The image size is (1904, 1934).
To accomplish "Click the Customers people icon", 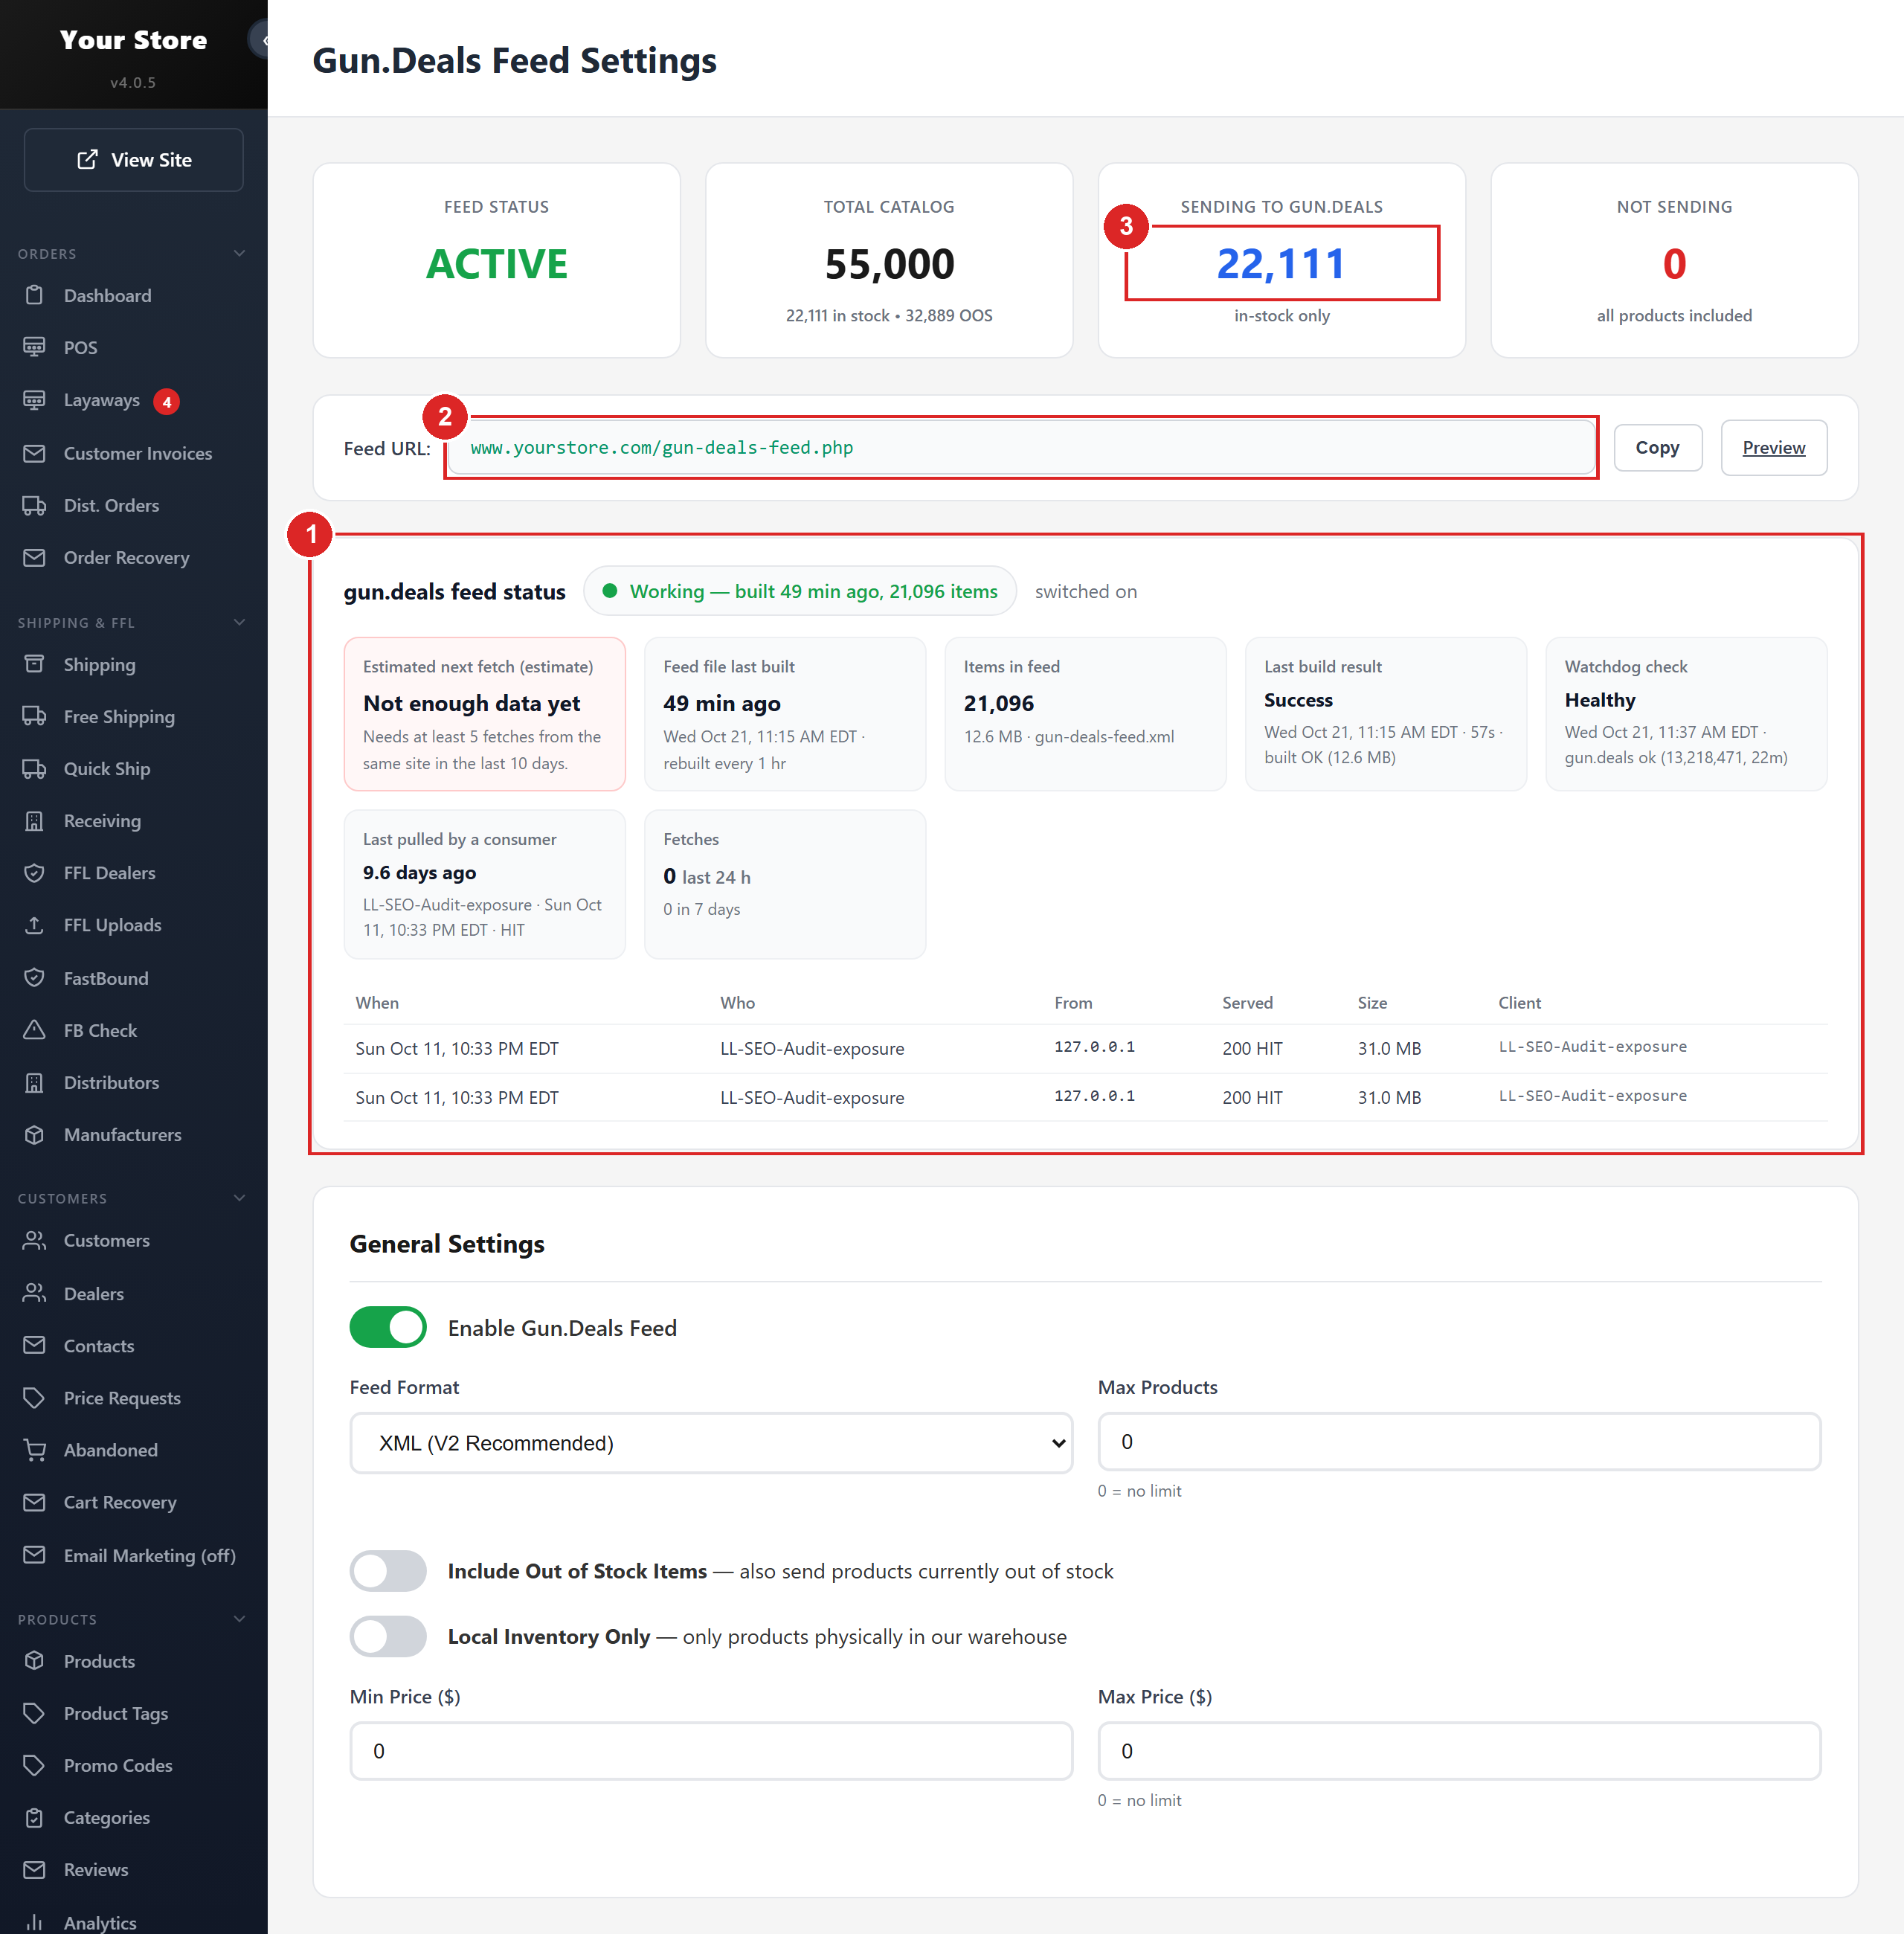I will pos(34,1240).
